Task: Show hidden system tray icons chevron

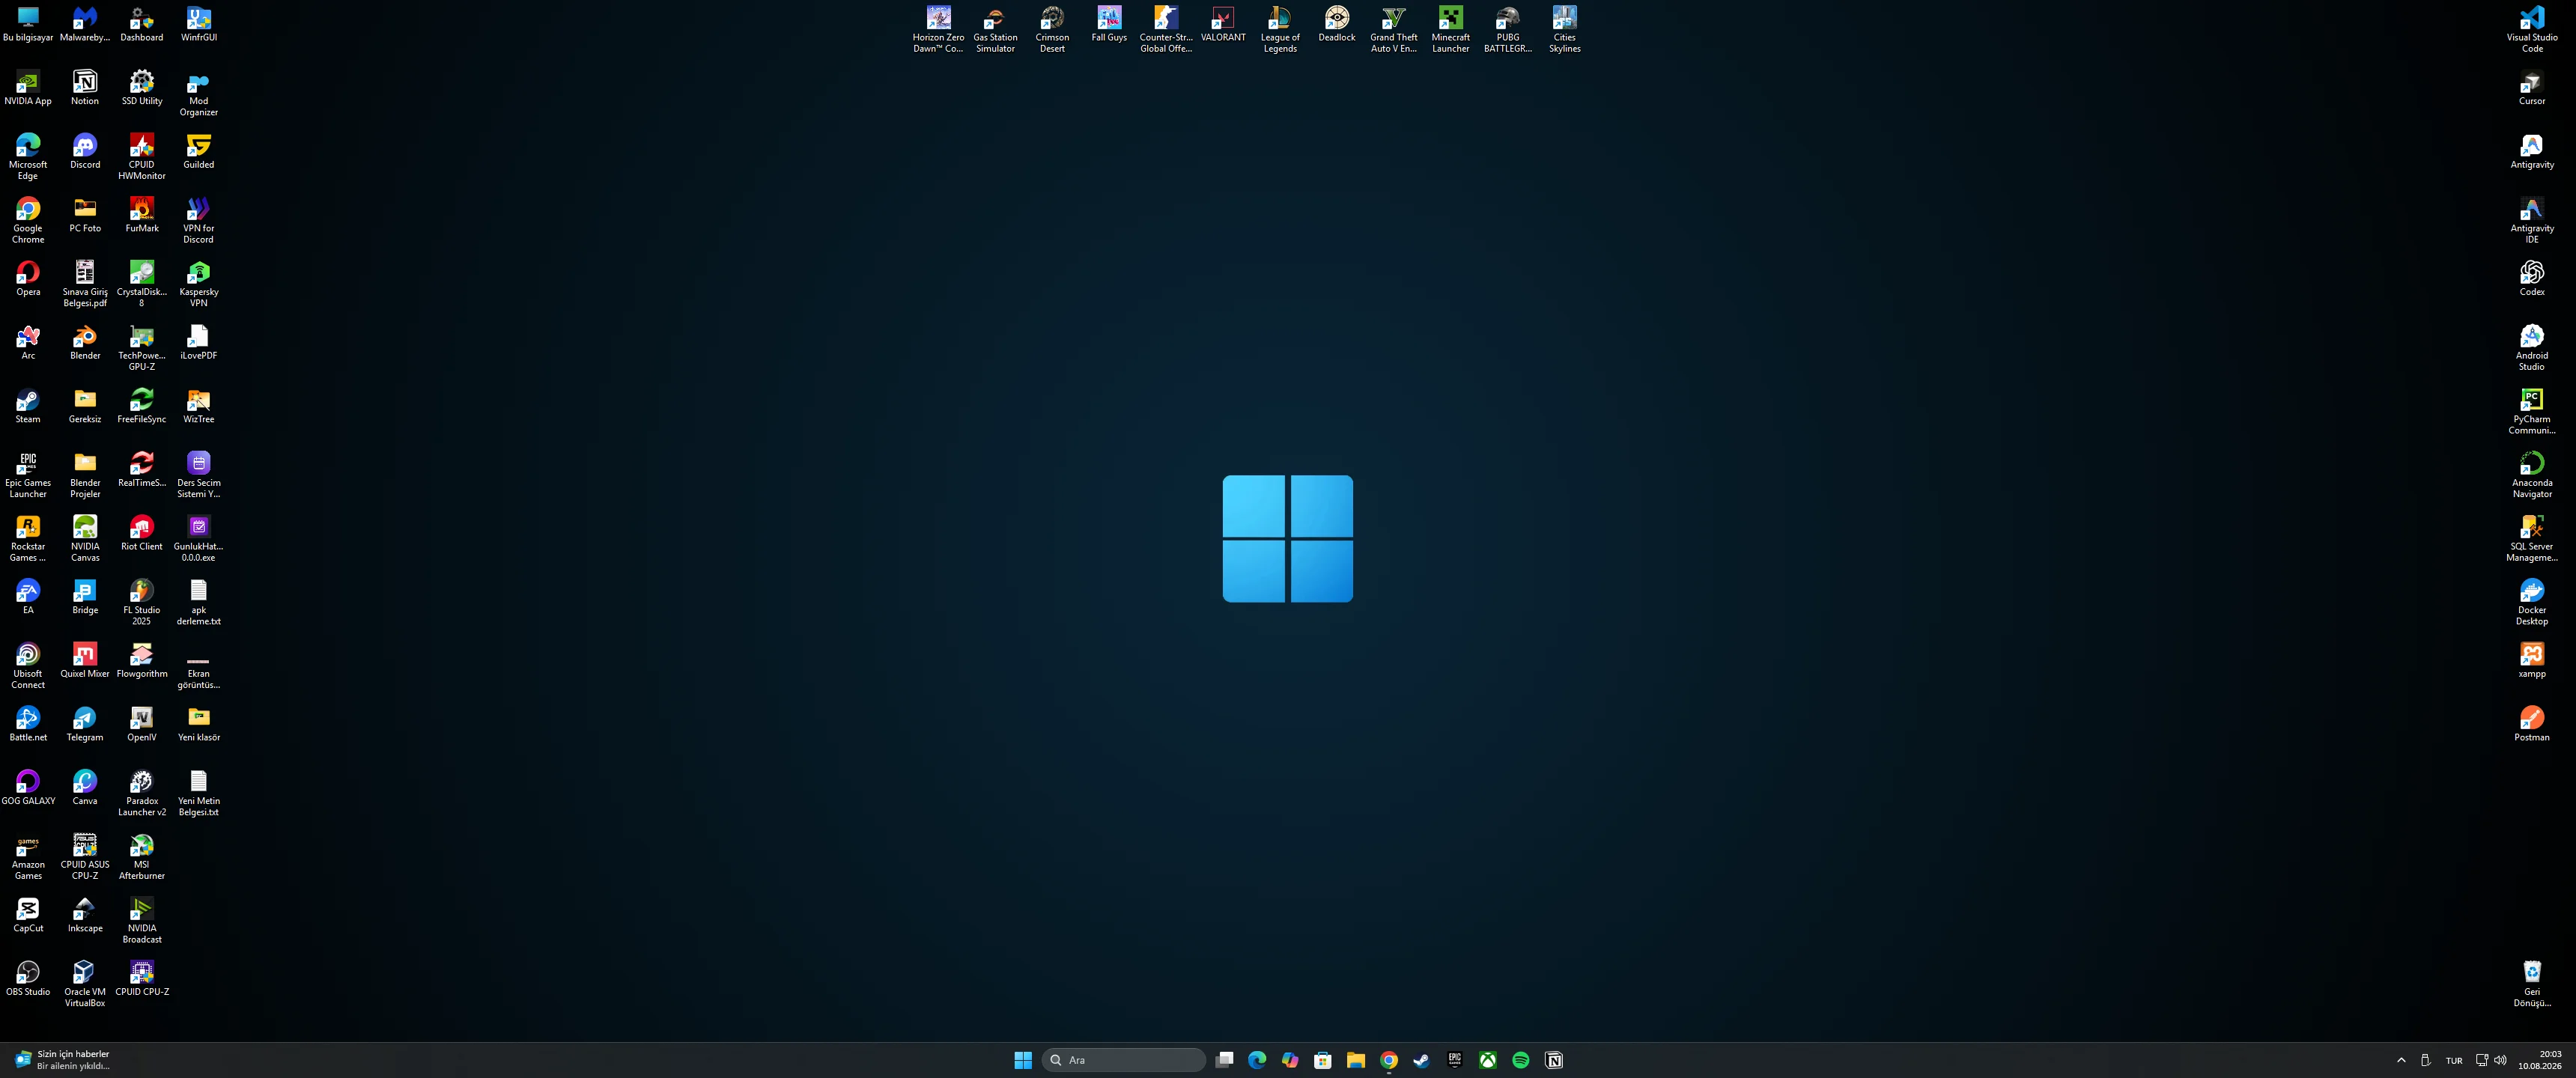Action: pos(2401,1060)
